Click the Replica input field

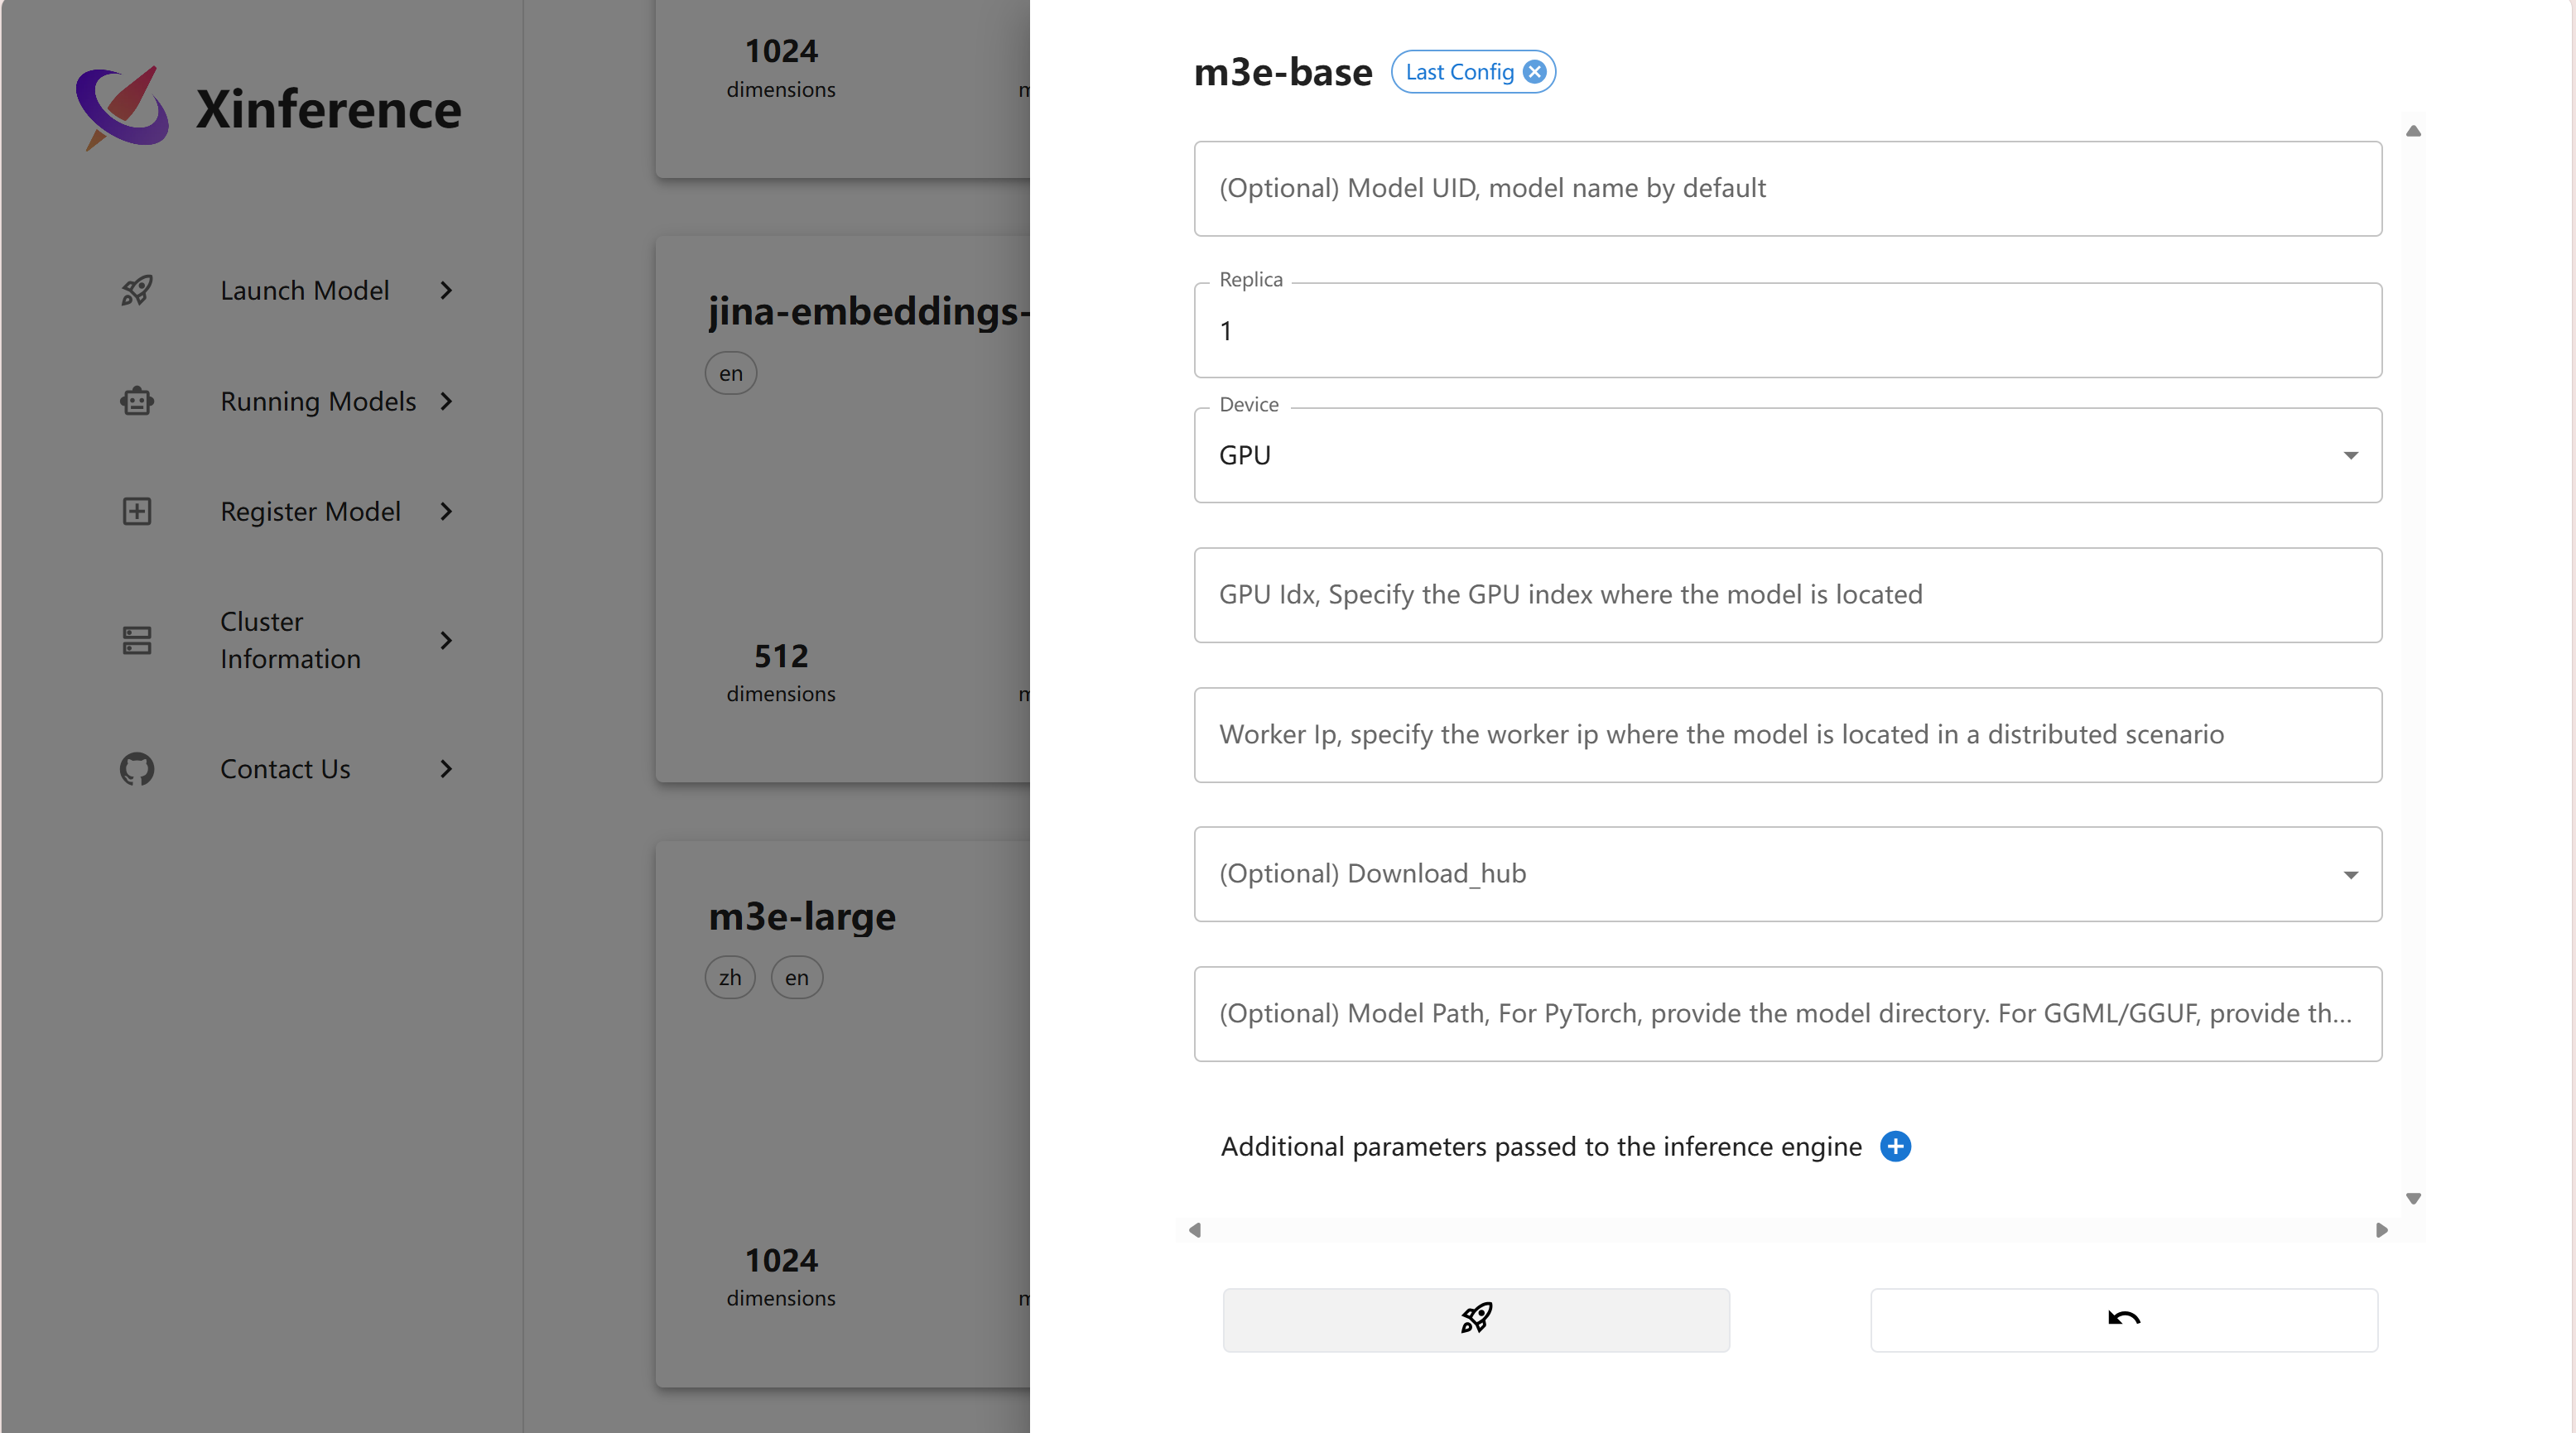1788,330
